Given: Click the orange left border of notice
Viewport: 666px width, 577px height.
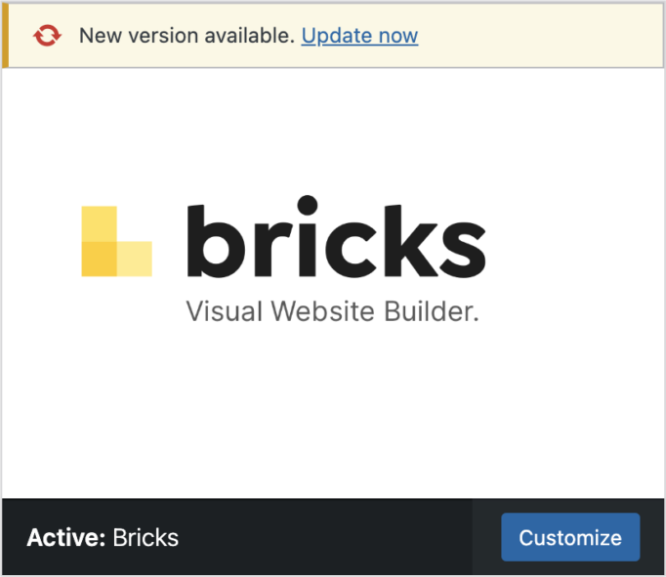Looking at the screenshot, I should 5,36.
